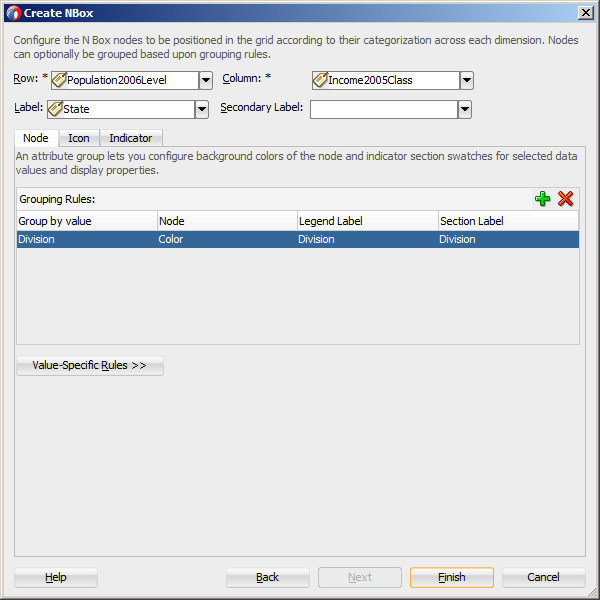This screenshot has height=600, width=600.
Task: Click the Help button
Action: [56, 577]
